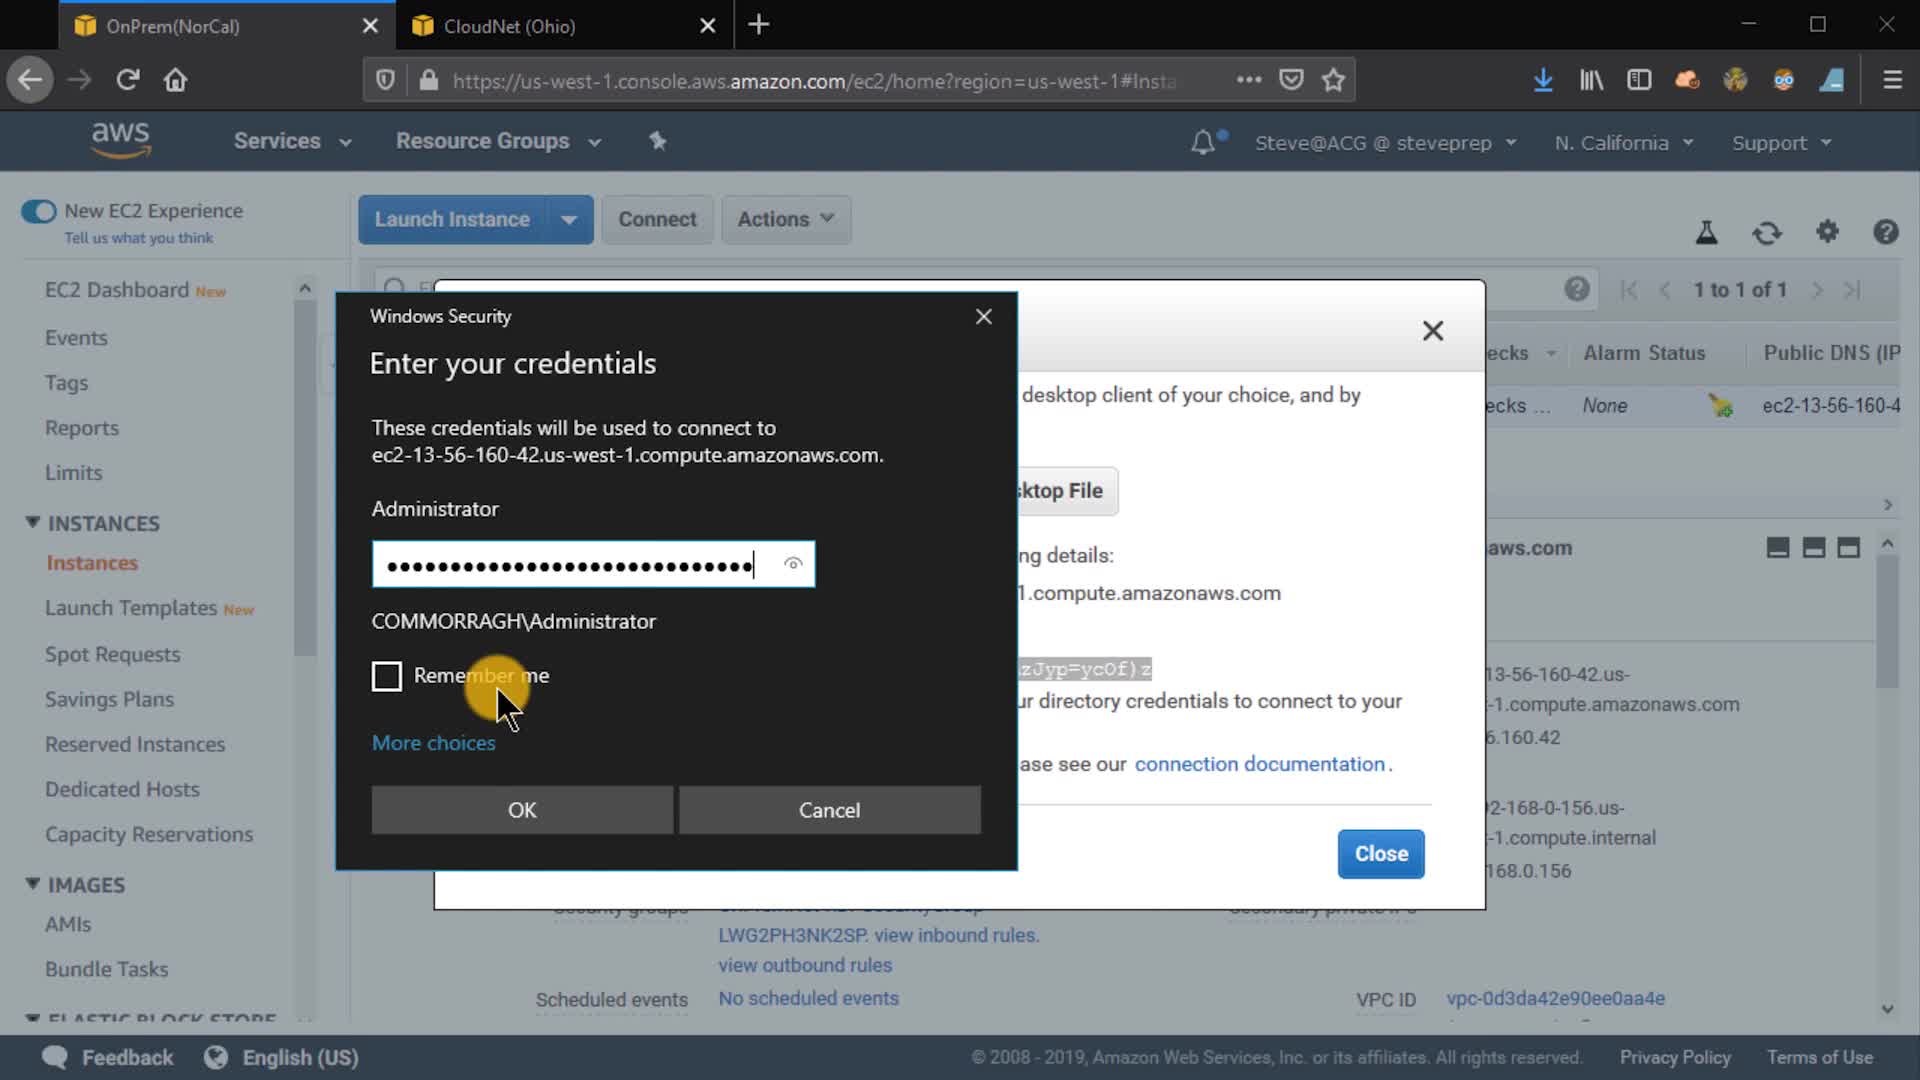1920x1080 pixels.
Task: Check the Remember me checkbox
Action: (x=387, y=676)
